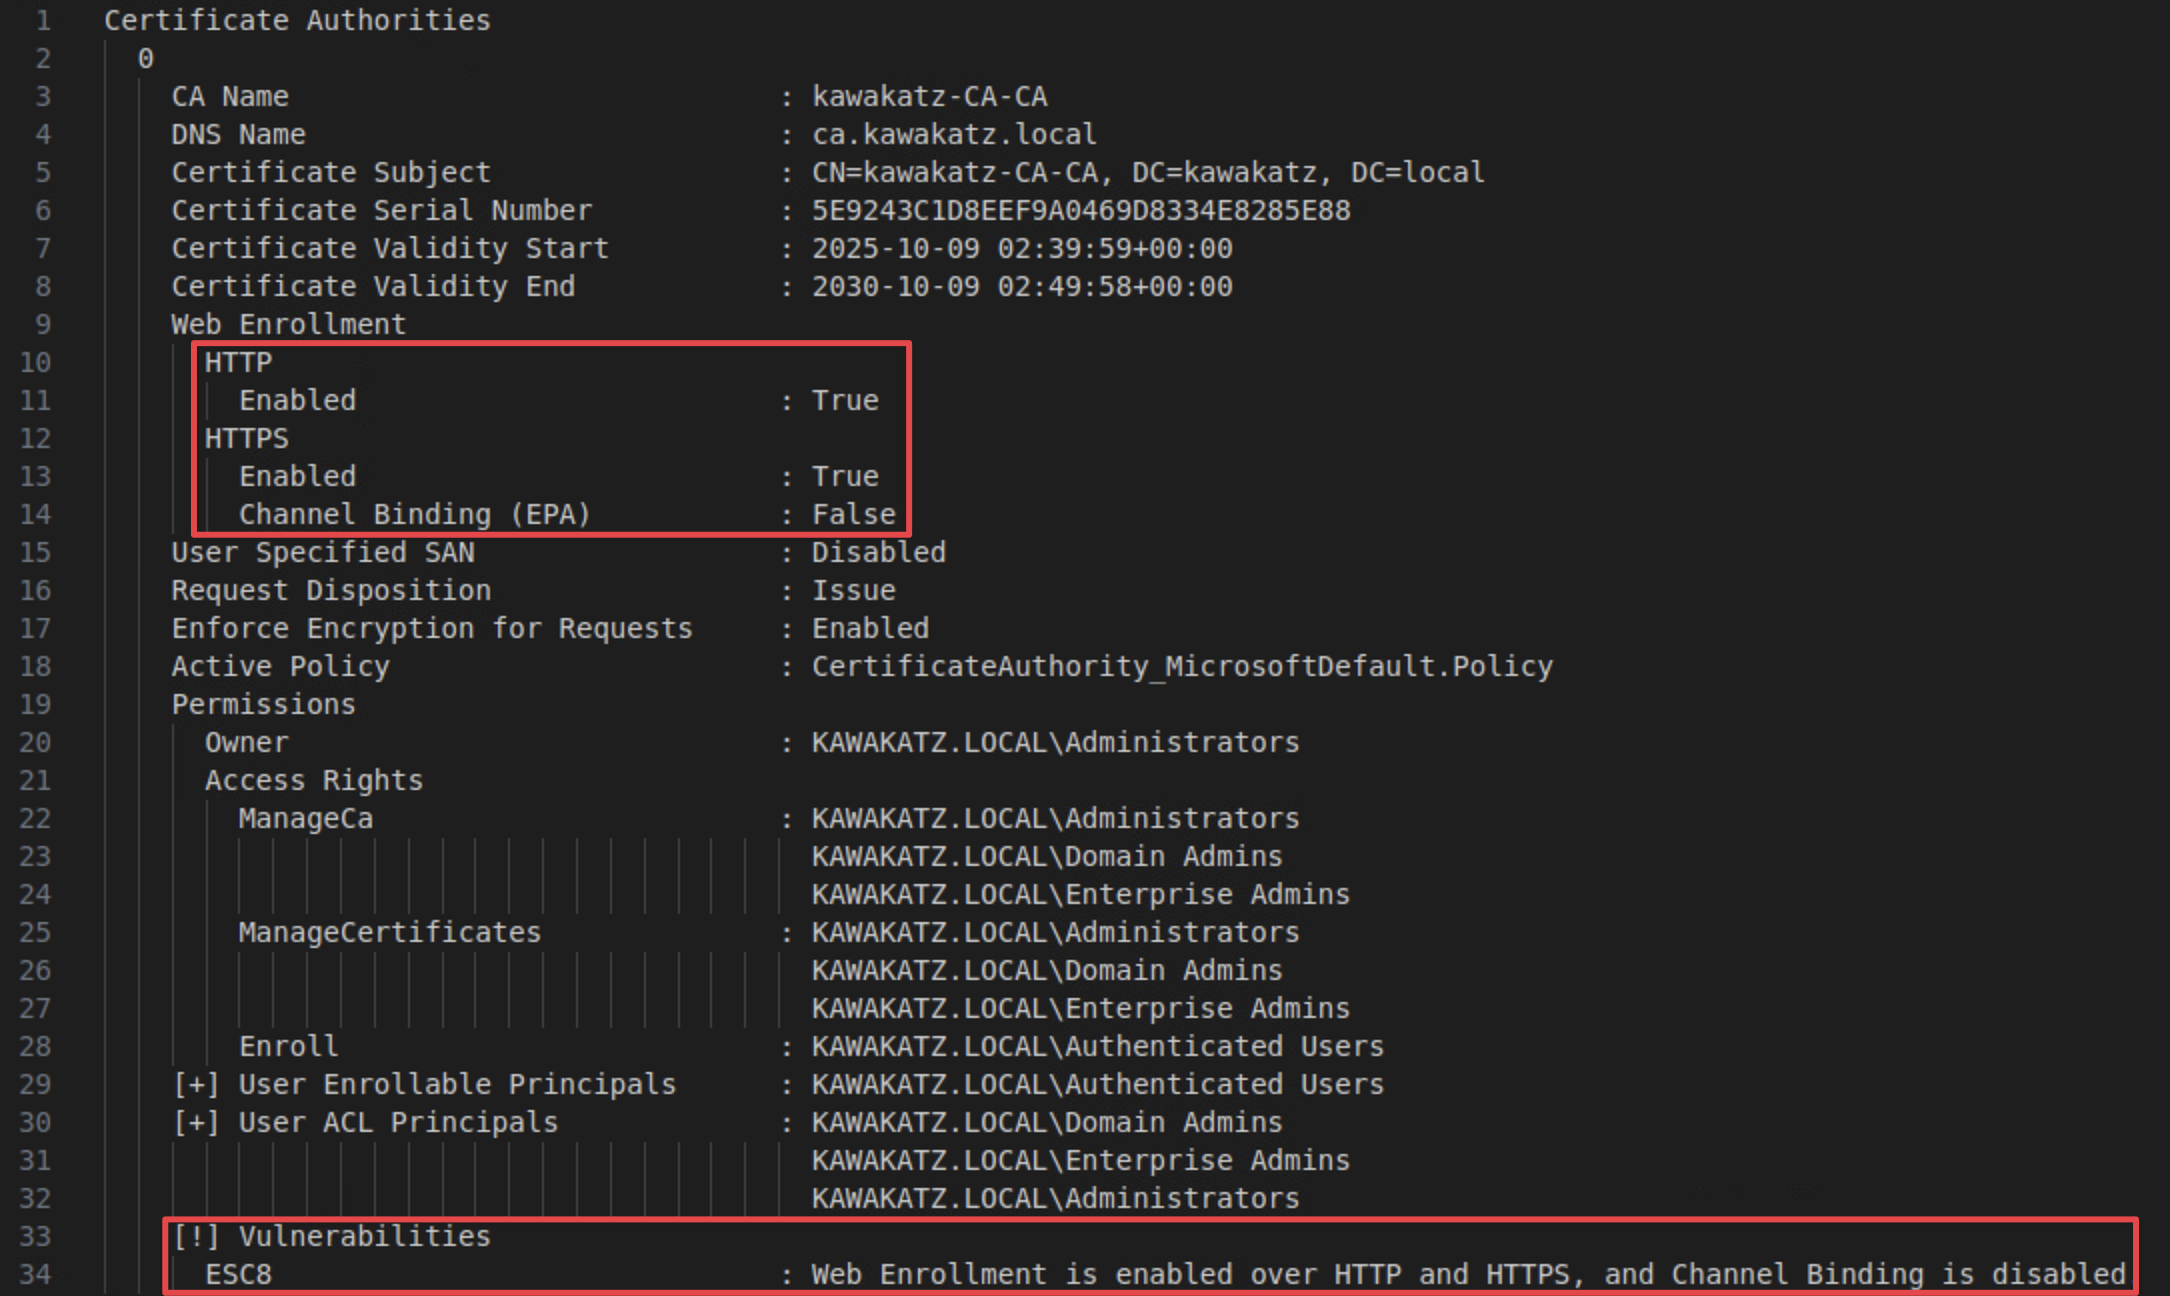
Task: Click the Permissions heading line
Action: pos(263,704)
